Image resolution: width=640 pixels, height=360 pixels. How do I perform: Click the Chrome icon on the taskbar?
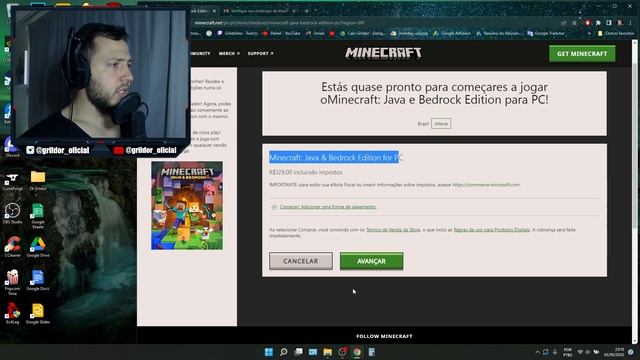pos(357,352)
